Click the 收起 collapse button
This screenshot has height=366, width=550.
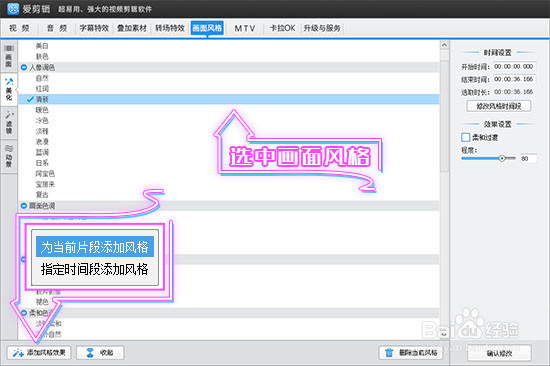[100, 352]
